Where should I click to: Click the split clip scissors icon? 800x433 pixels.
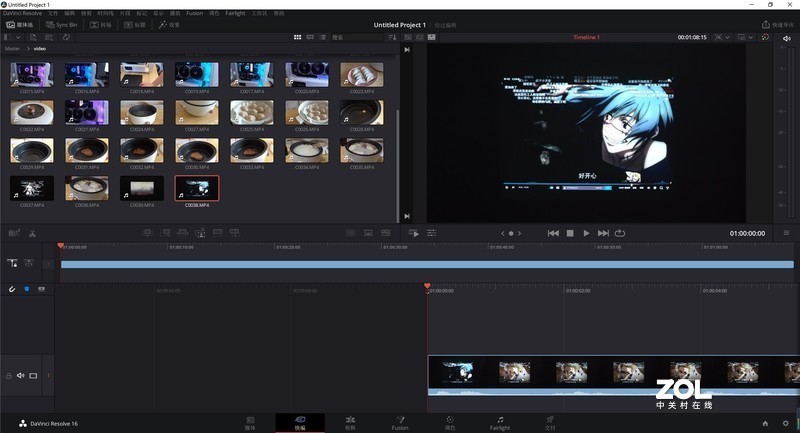coord(32,233)
